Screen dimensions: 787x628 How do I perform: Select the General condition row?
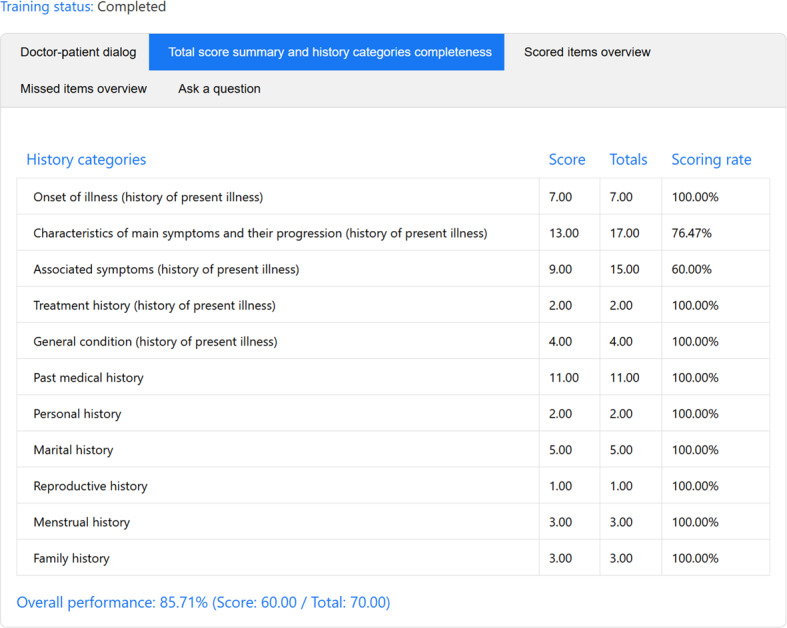coord(155,341)
